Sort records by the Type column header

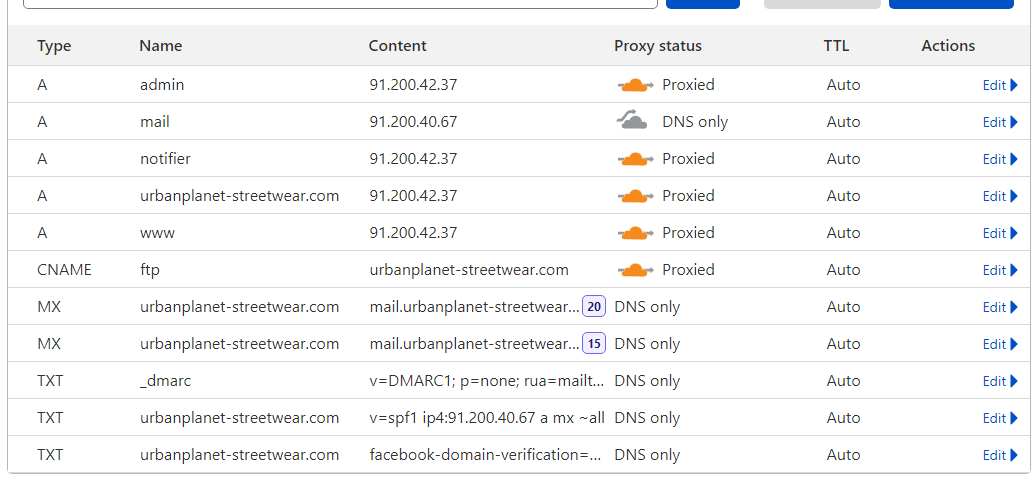[54, 46]
